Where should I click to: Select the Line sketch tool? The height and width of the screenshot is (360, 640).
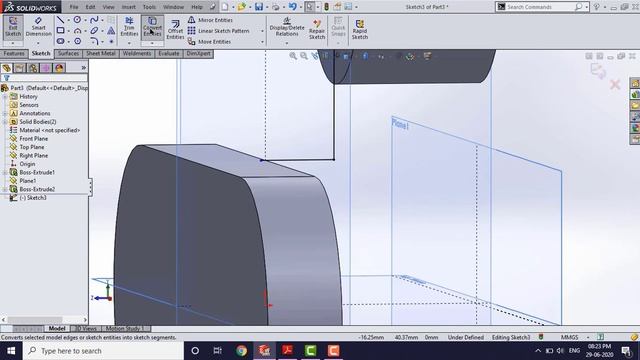(x=60, y=20)
